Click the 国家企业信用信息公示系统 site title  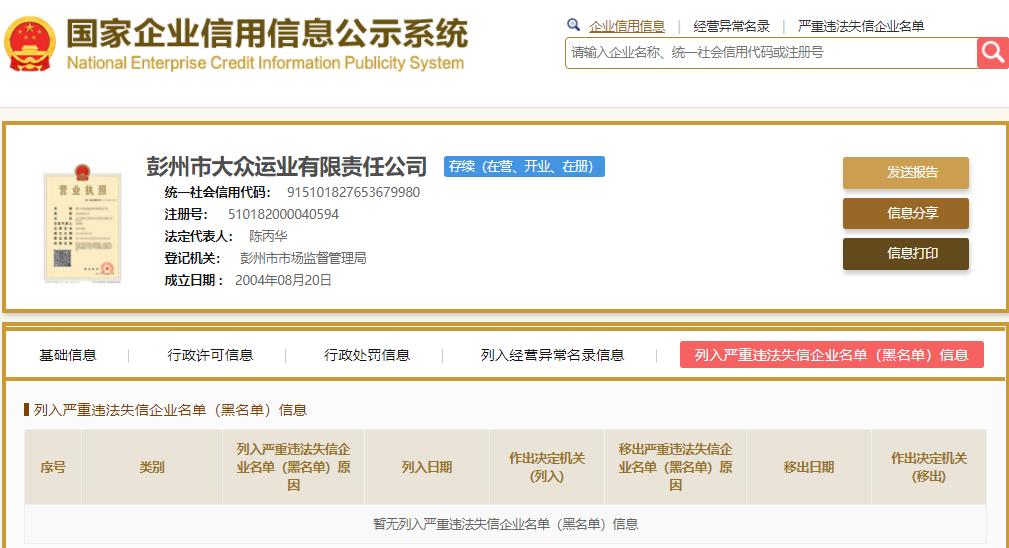266,33
